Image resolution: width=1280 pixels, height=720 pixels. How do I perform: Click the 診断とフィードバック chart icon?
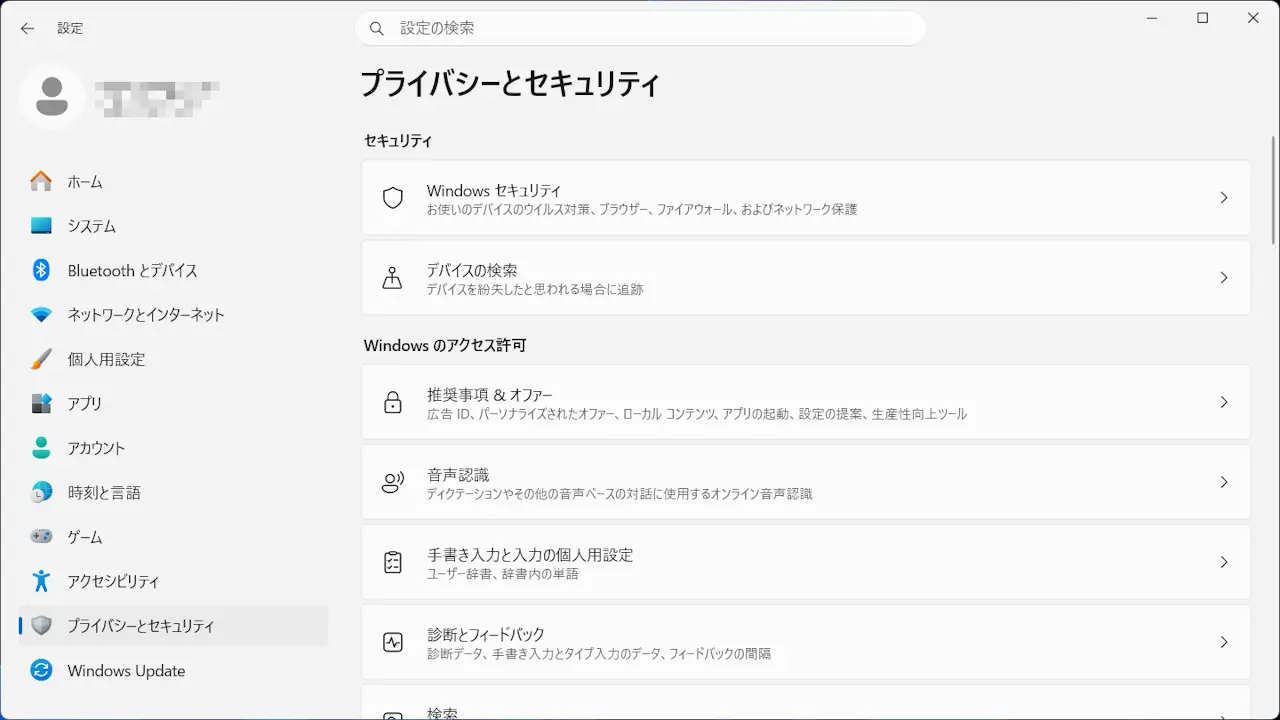(393, 642)
